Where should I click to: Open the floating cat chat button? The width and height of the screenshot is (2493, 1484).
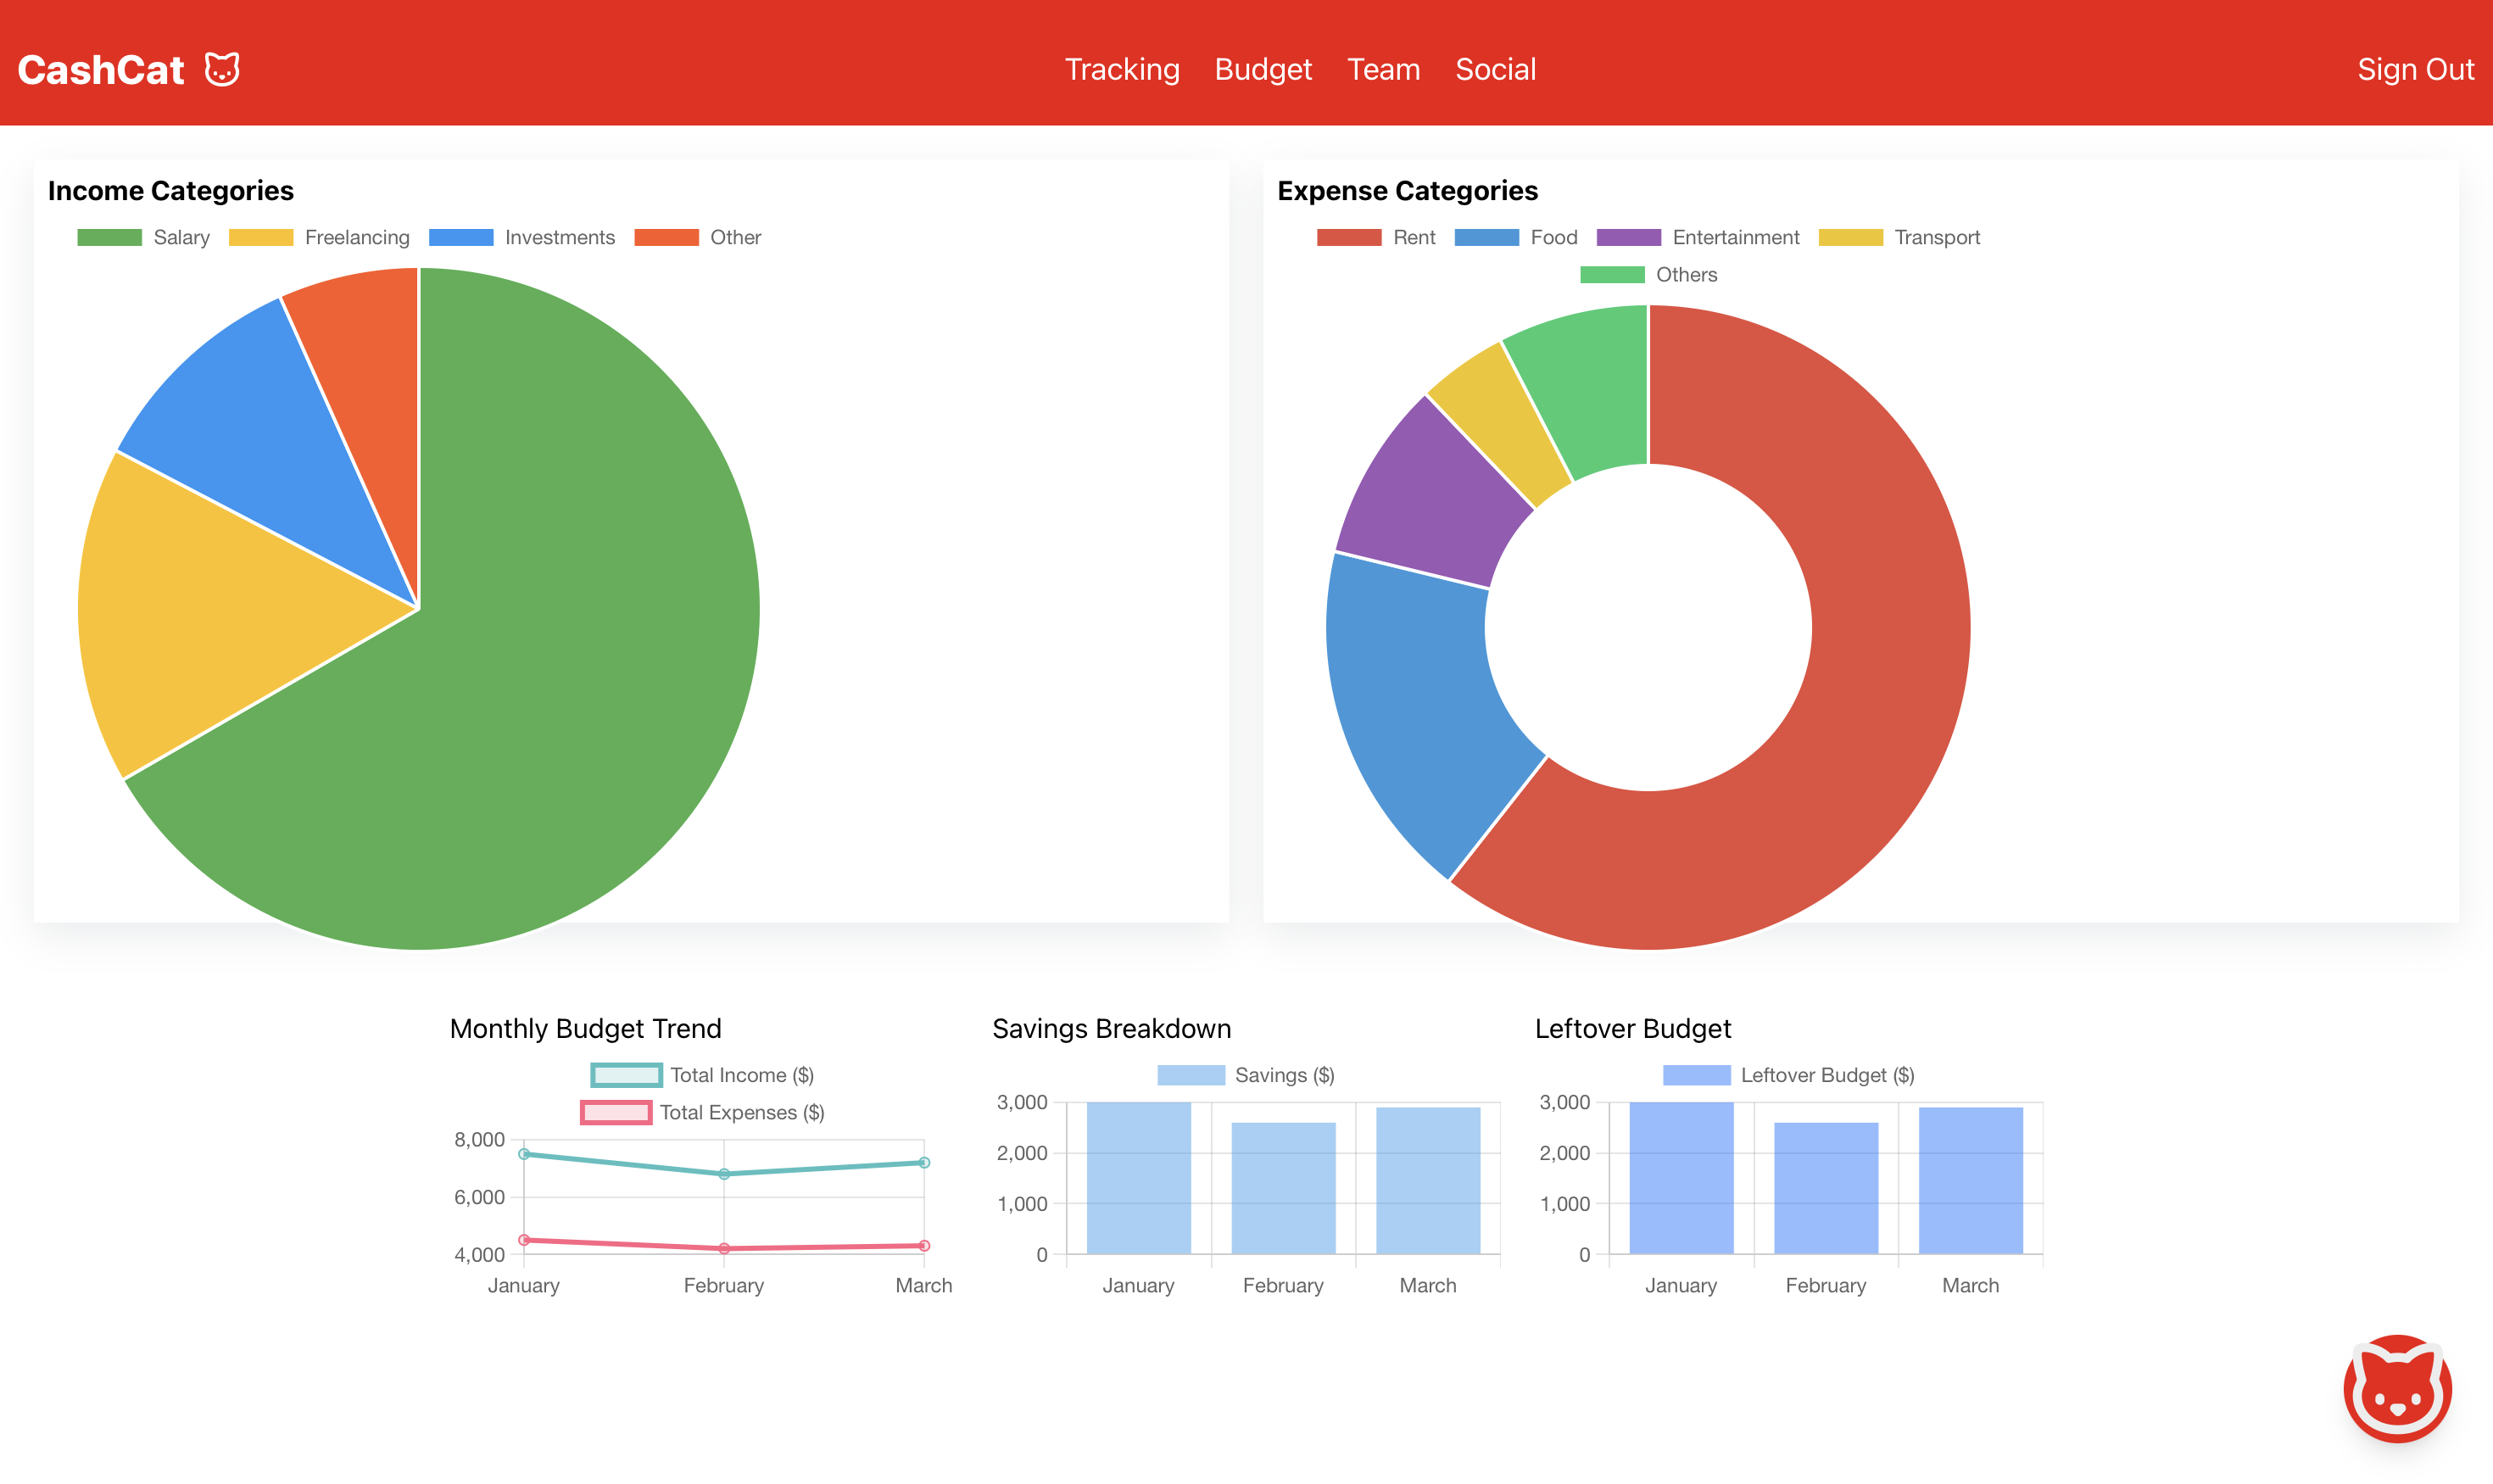tap(2396, 1388)
